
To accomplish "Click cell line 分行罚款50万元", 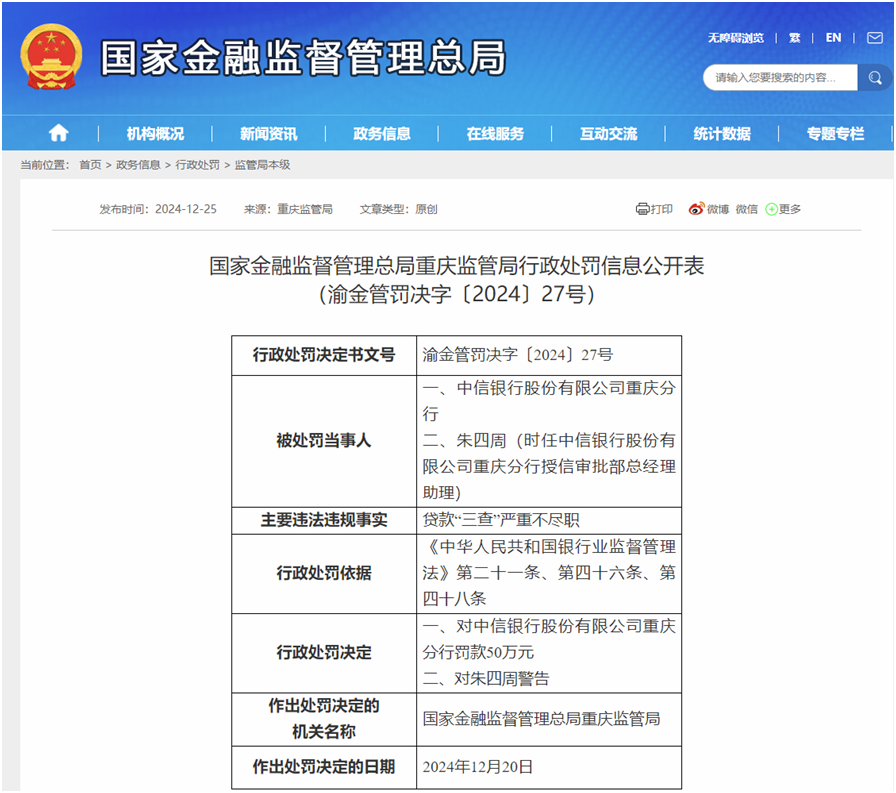I will coord(478,652).
